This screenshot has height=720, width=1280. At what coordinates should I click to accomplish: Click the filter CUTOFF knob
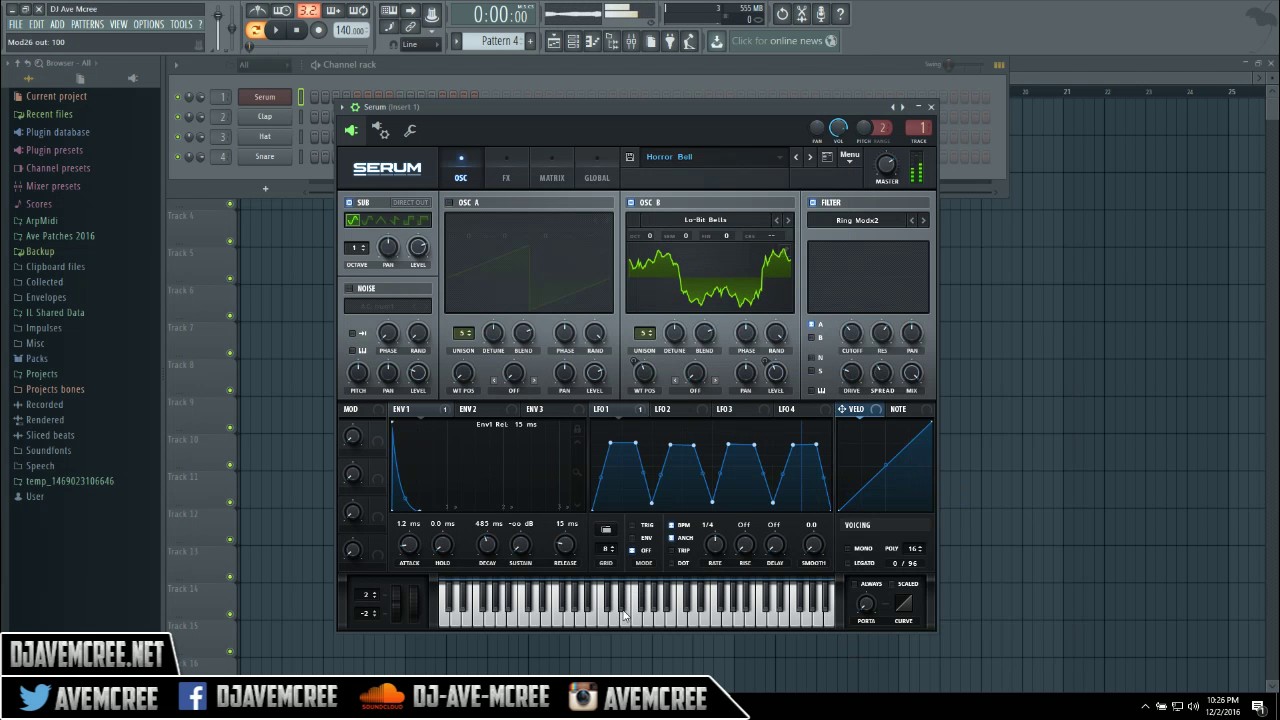pyautogui.click(x=851, y=333)
